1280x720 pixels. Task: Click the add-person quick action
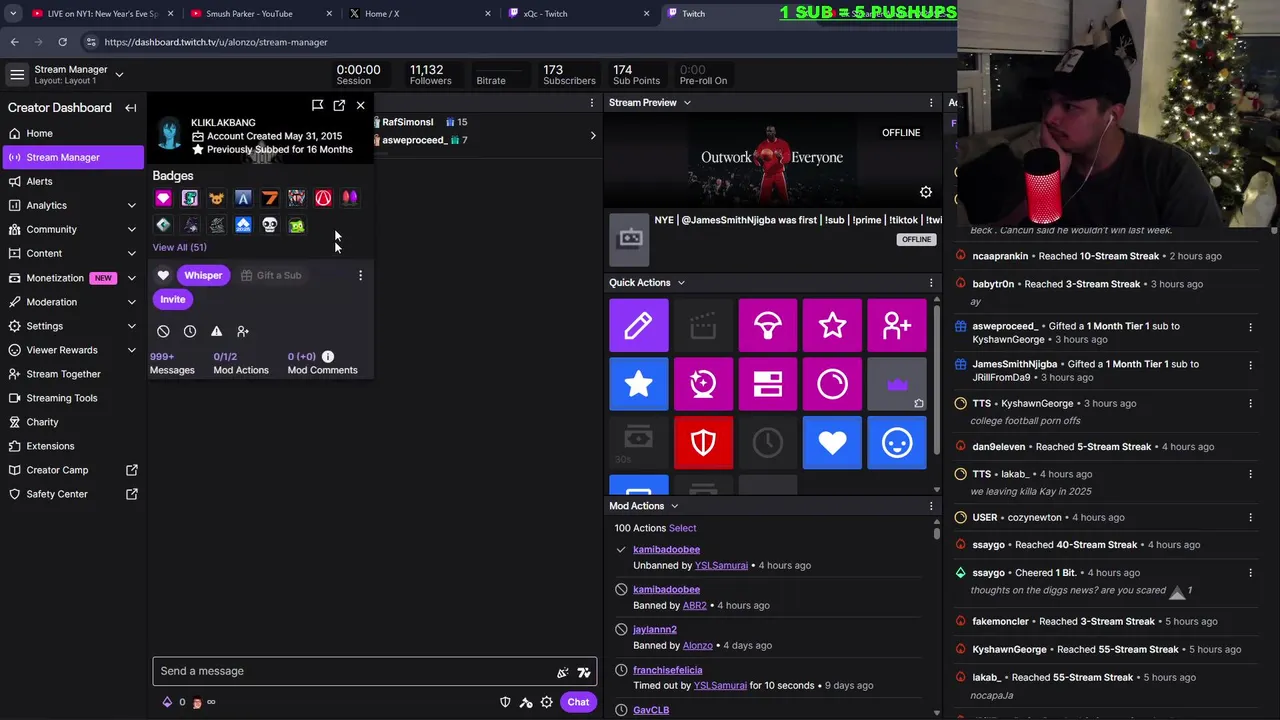pyautogui.click(x=897, y=325)
